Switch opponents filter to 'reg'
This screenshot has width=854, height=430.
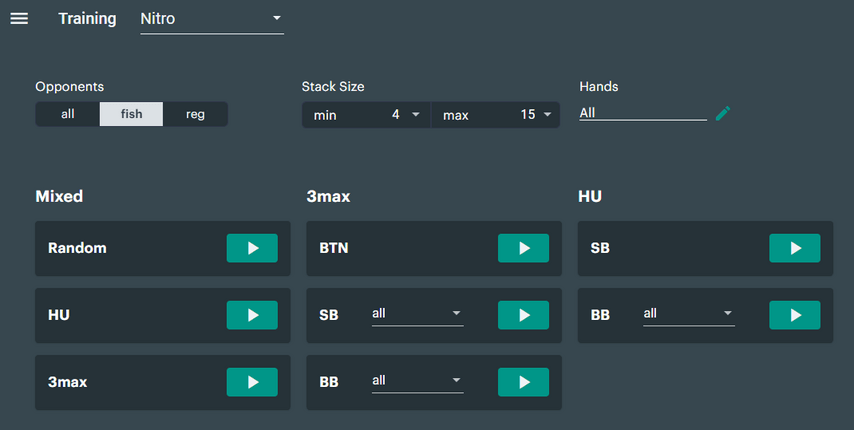(195, 114)
